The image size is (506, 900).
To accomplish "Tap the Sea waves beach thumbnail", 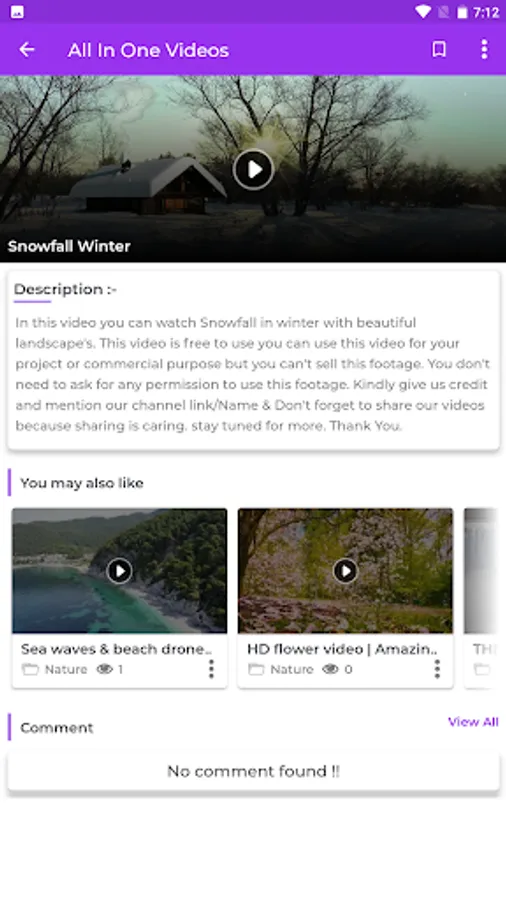I will point(119,571).
